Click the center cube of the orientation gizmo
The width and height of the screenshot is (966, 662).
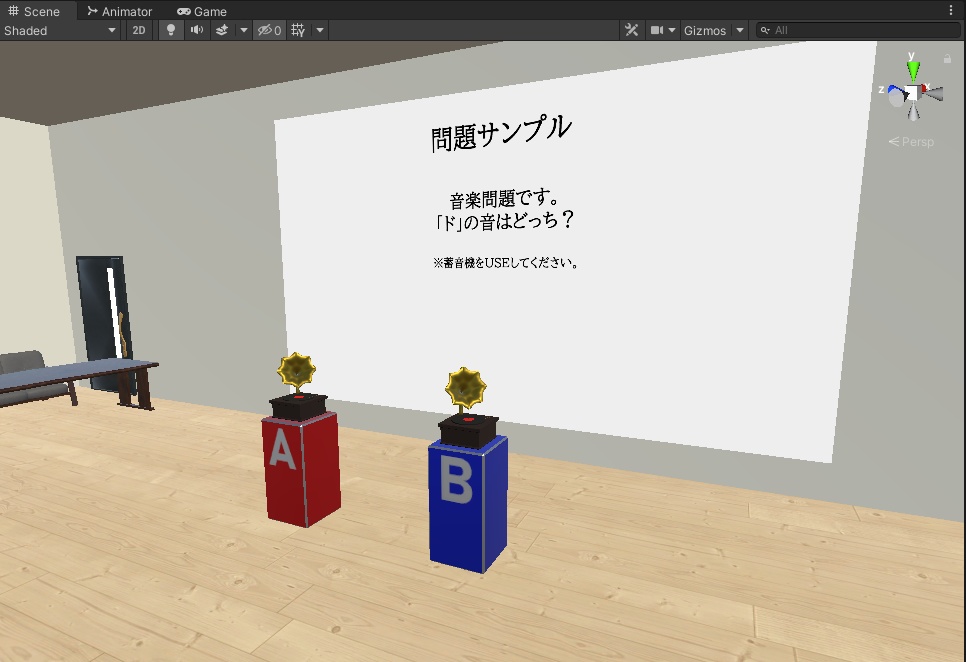[x=913, y=93]
